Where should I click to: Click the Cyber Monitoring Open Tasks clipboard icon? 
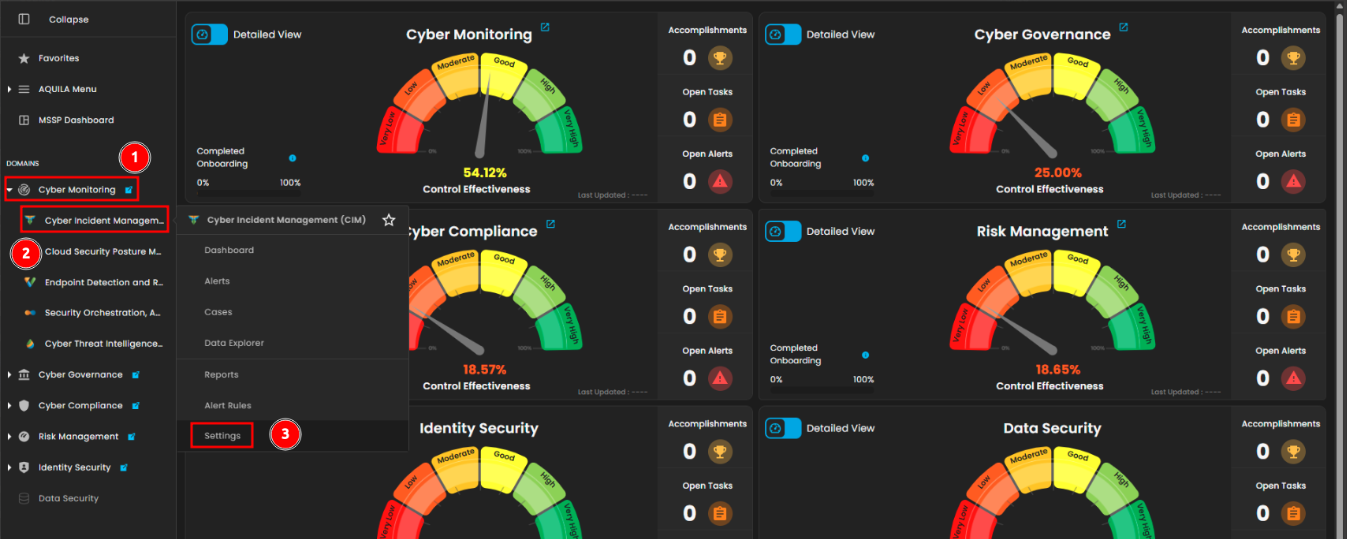click(720, 120)
